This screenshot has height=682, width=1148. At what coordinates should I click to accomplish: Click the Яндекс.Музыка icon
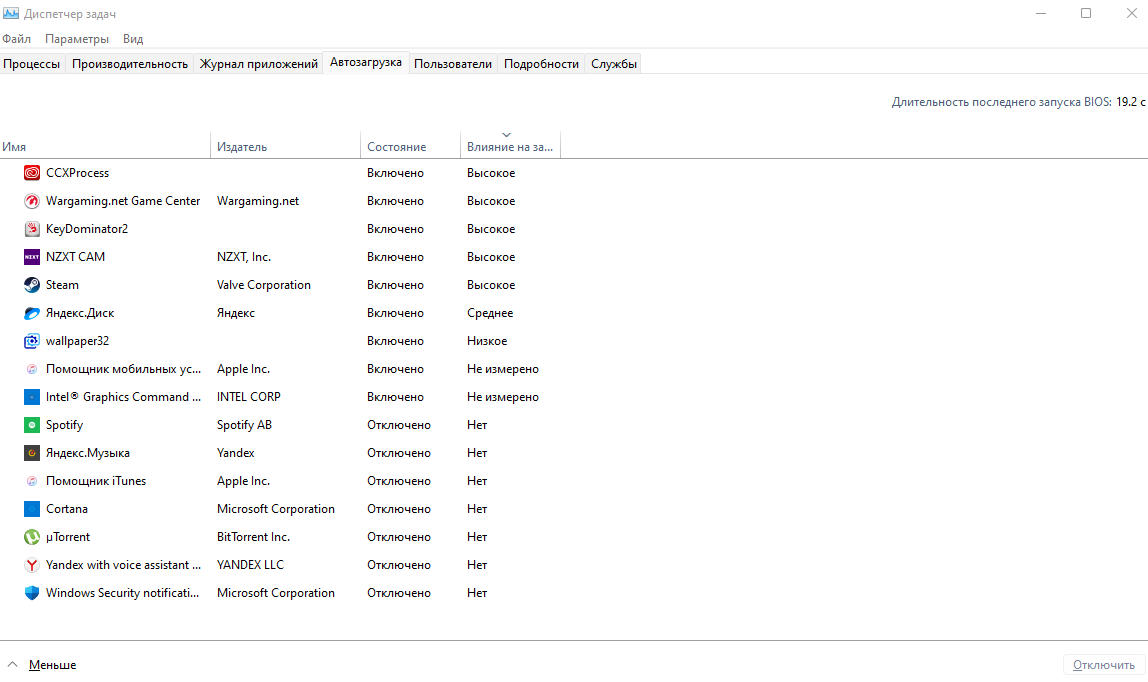coord(31,453)
